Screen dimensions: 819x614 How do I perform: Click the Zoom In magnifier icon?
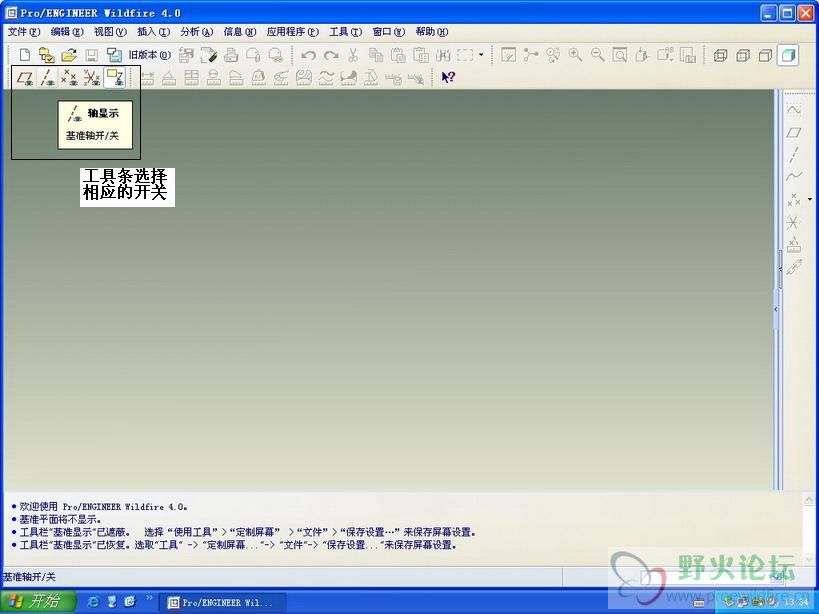[575, 54]
